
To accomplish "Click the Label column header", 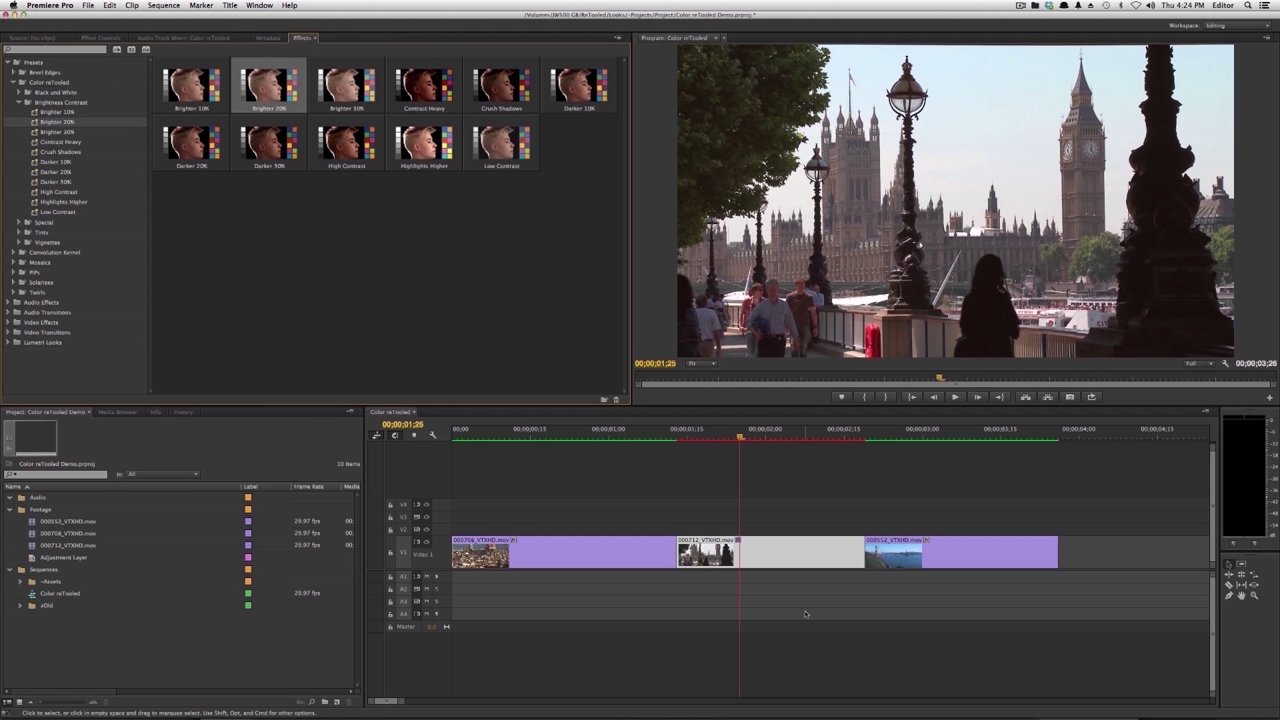I will click(250, 487).
